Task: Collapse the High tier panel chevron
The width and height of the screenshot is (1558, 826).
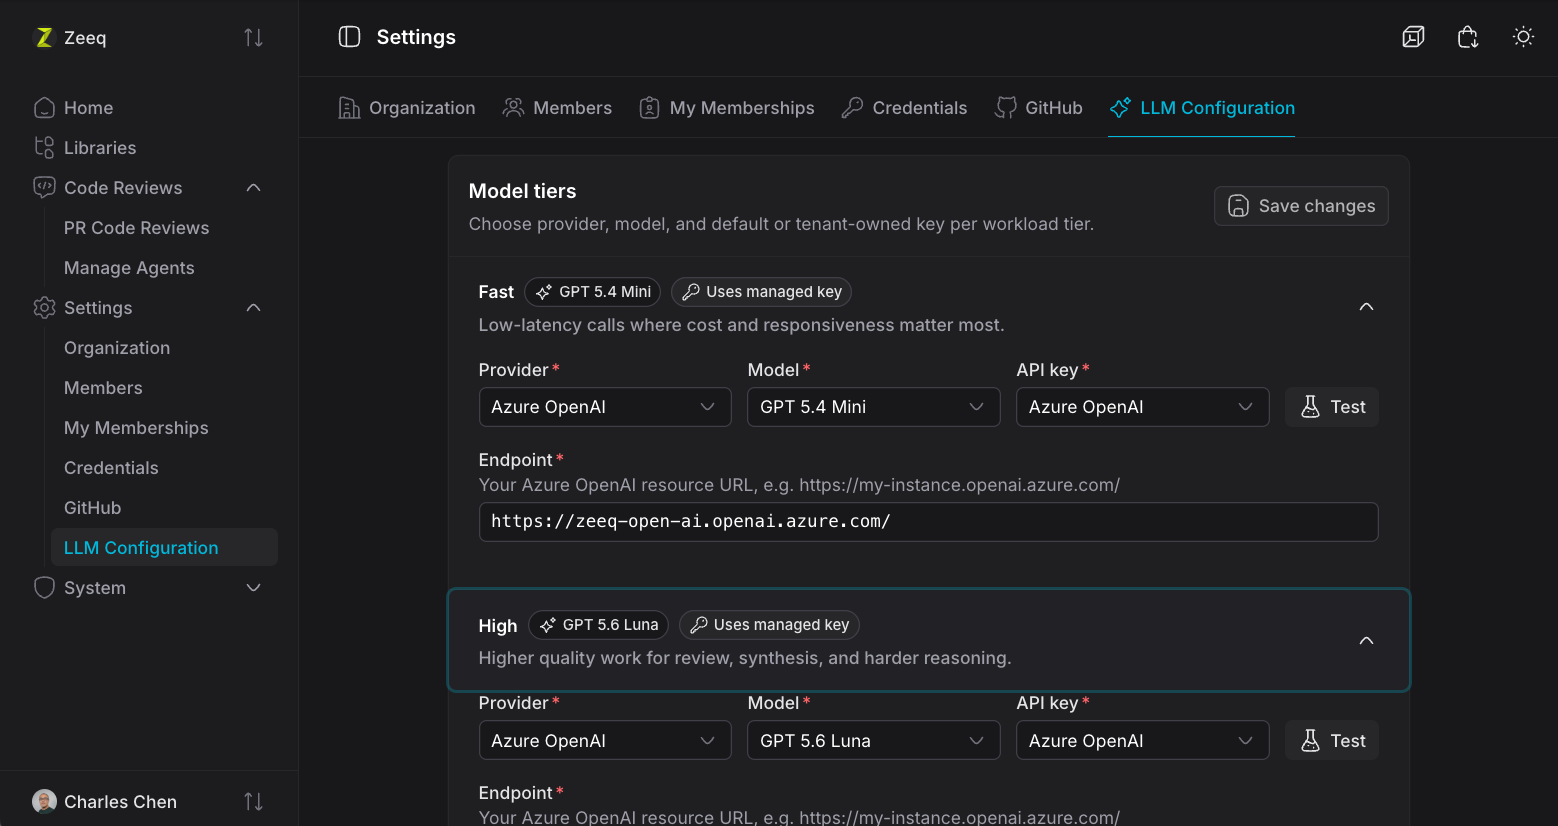Action: pyautogui.click(x=1366, y=640)
